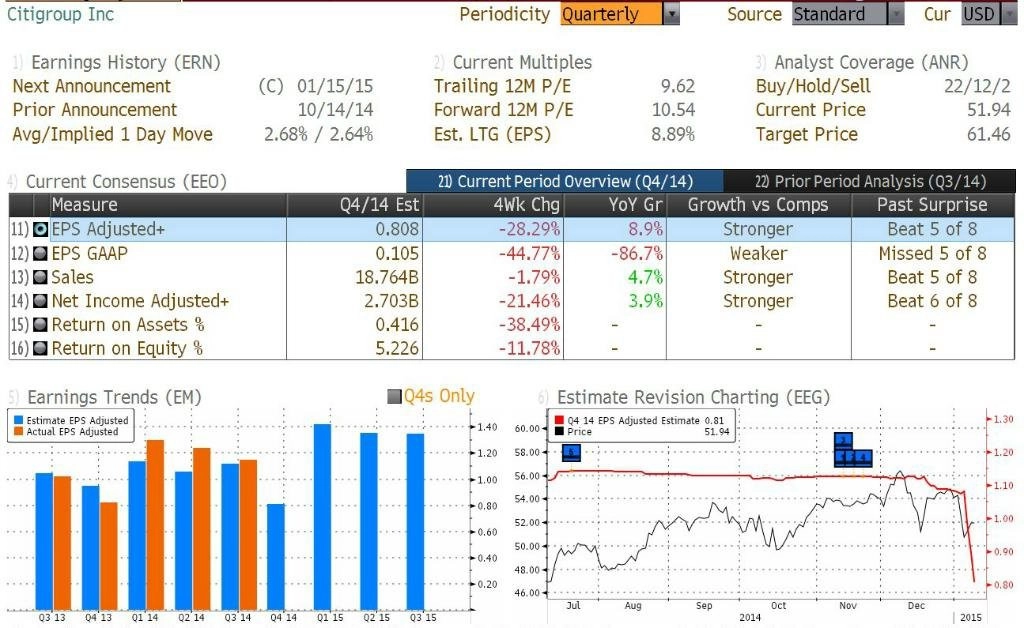Click the Q1 14 actual orange bar
The width and height of the screenshot is (1024, 628).
coord(155,525)
